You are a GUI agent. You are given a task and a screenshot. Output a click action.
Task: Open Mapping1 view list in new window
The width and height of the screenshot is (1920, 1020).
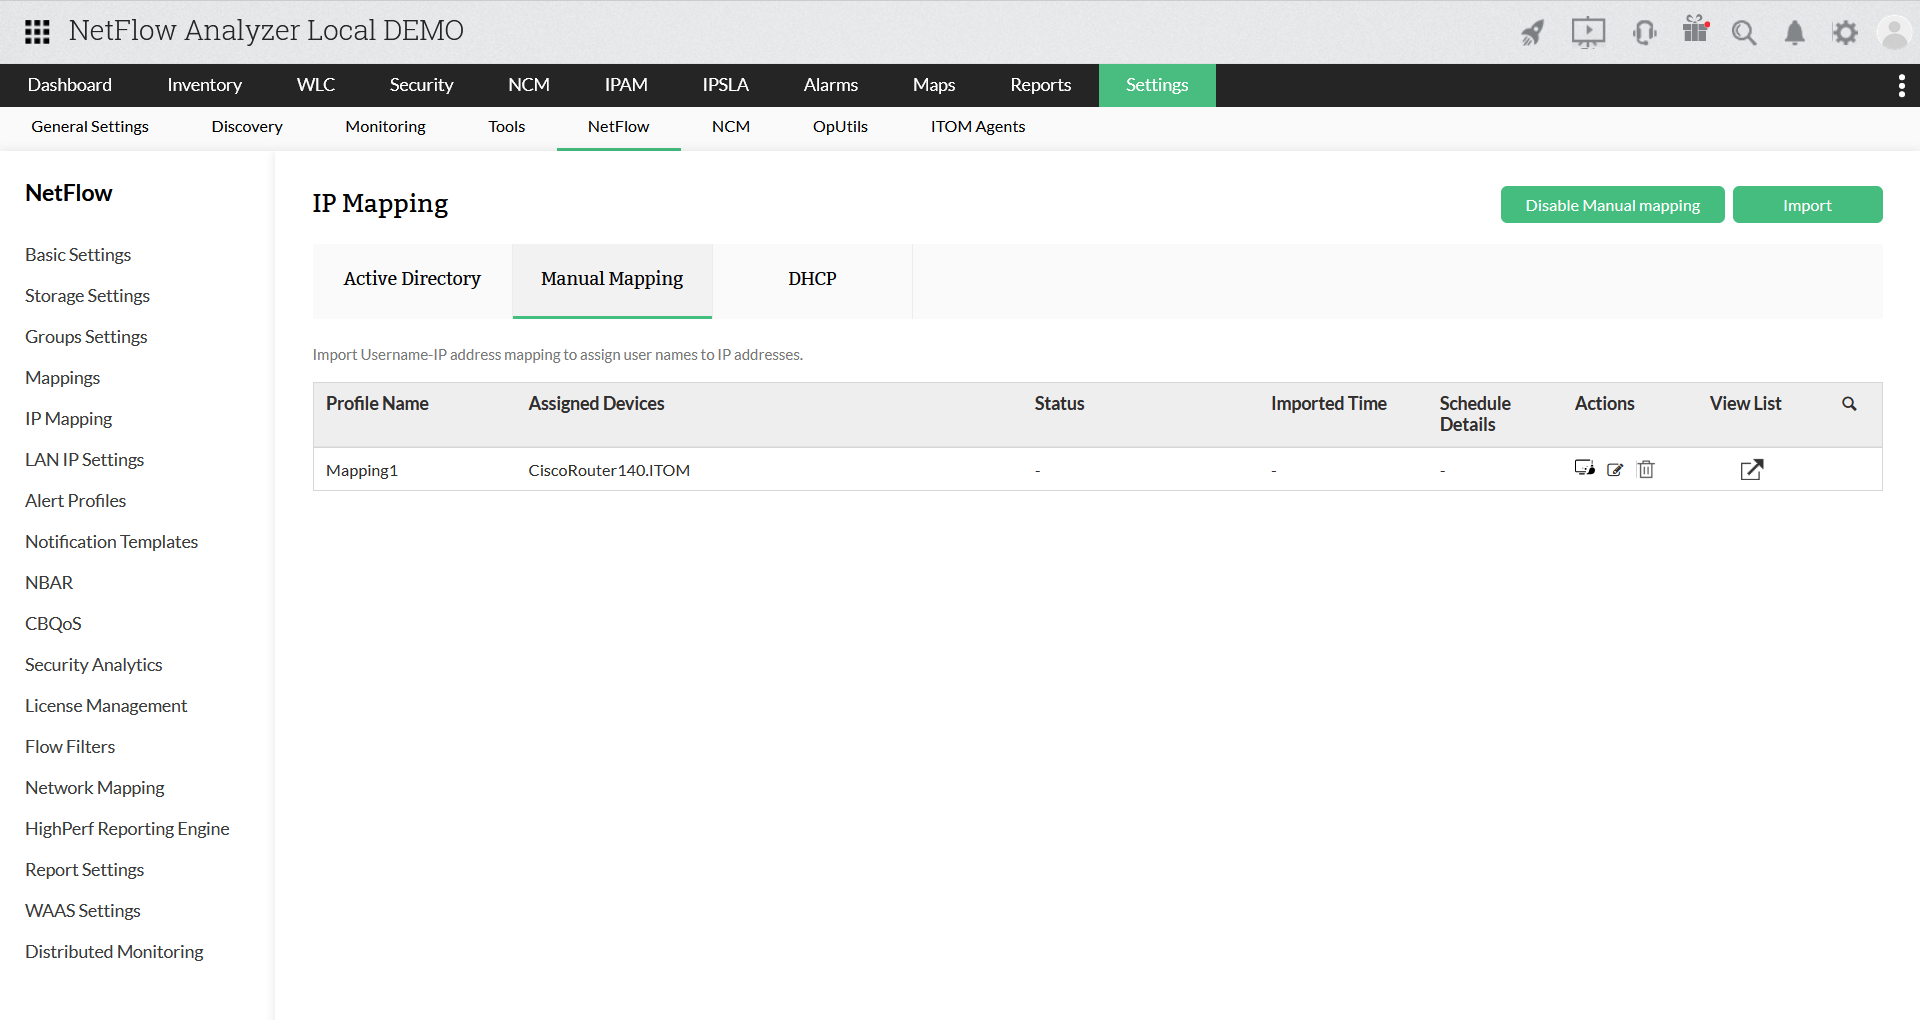click(1751, 469)
